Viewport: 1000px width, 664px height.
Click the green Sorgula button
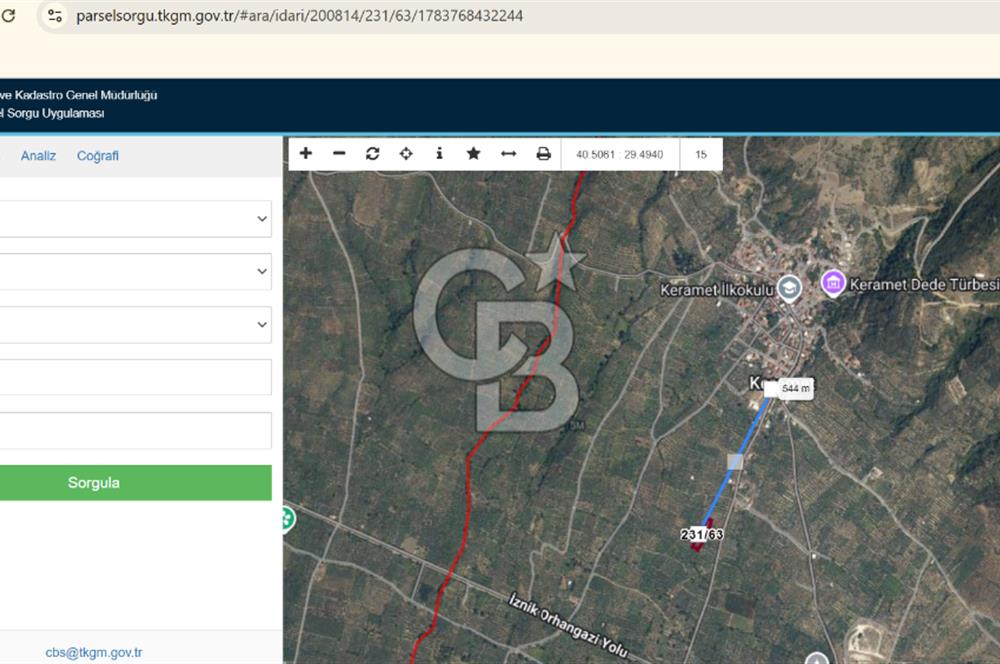point(136,483)
